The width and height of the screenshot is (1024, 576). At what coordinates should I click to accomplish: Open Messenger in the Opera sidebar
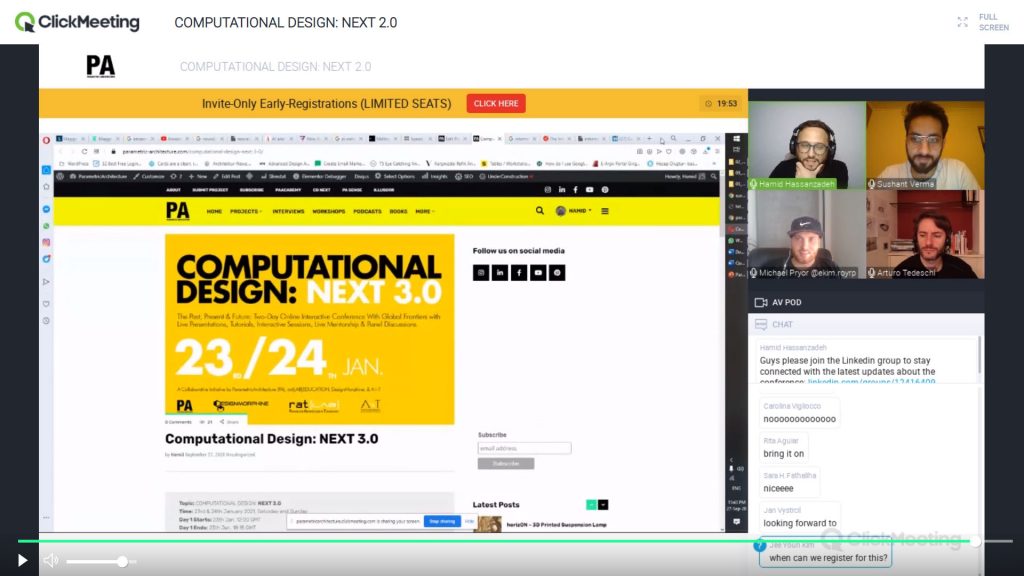46,209
